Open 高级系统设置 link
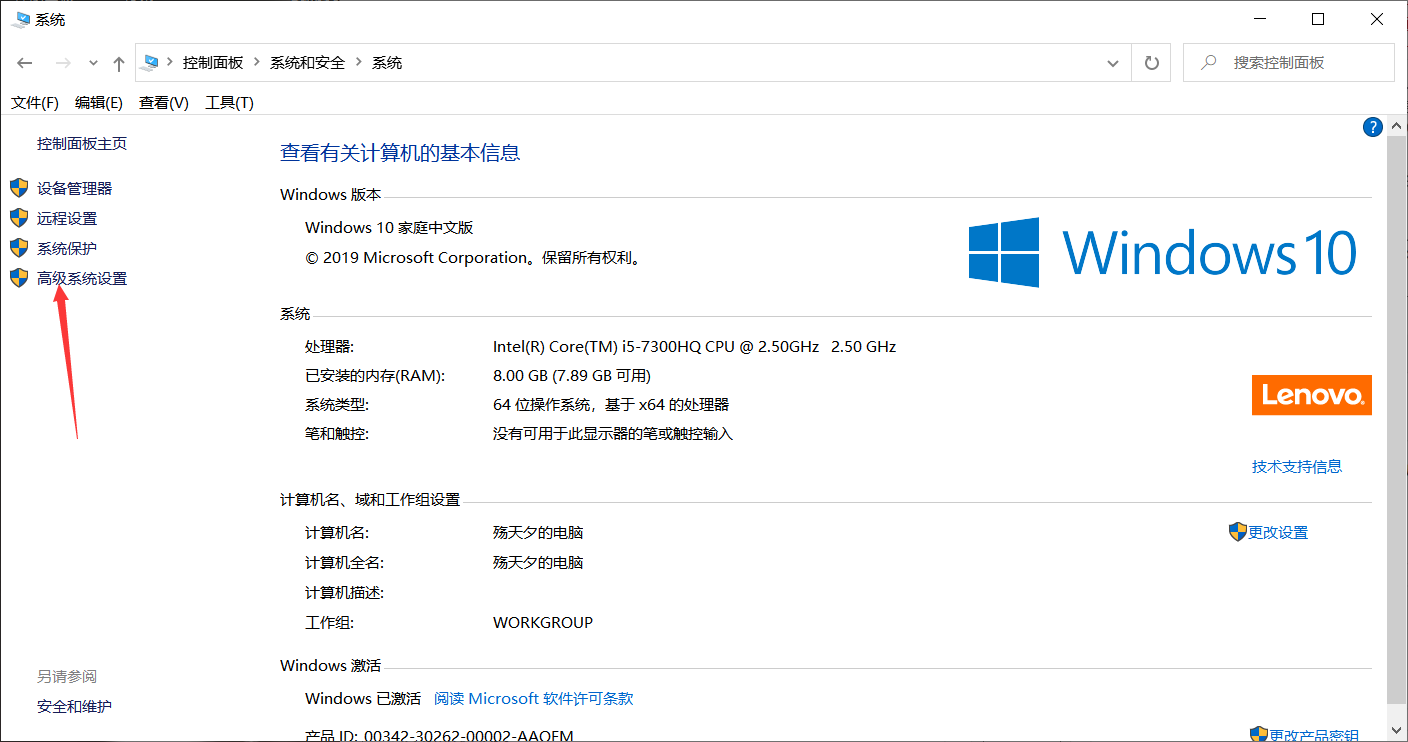The image size is (1408, 742). 82,279
